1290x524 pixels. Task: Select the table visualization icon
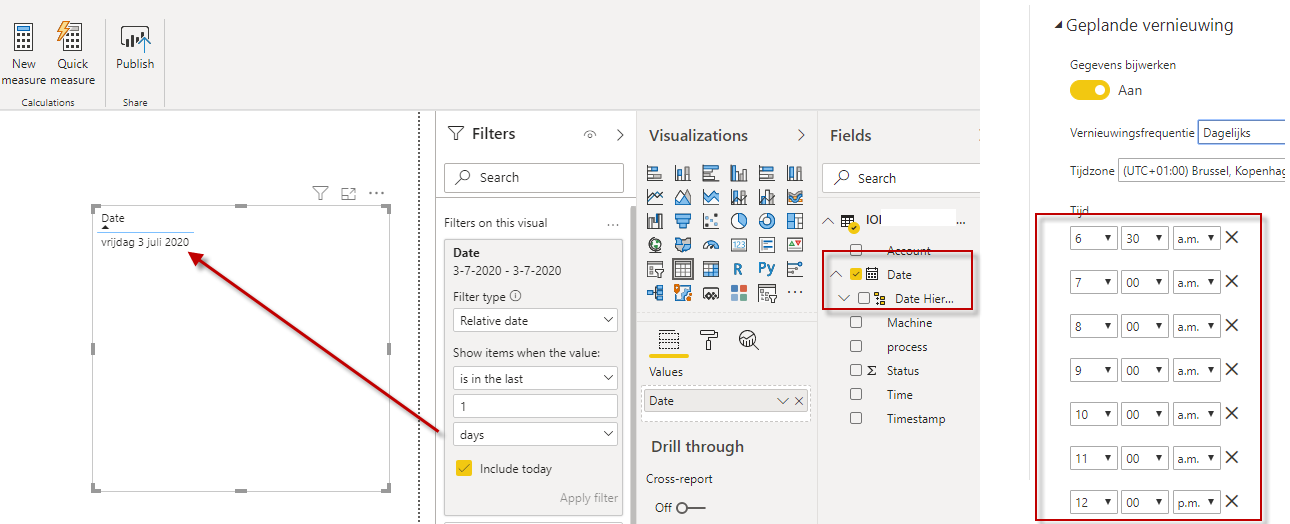(683, 268)
